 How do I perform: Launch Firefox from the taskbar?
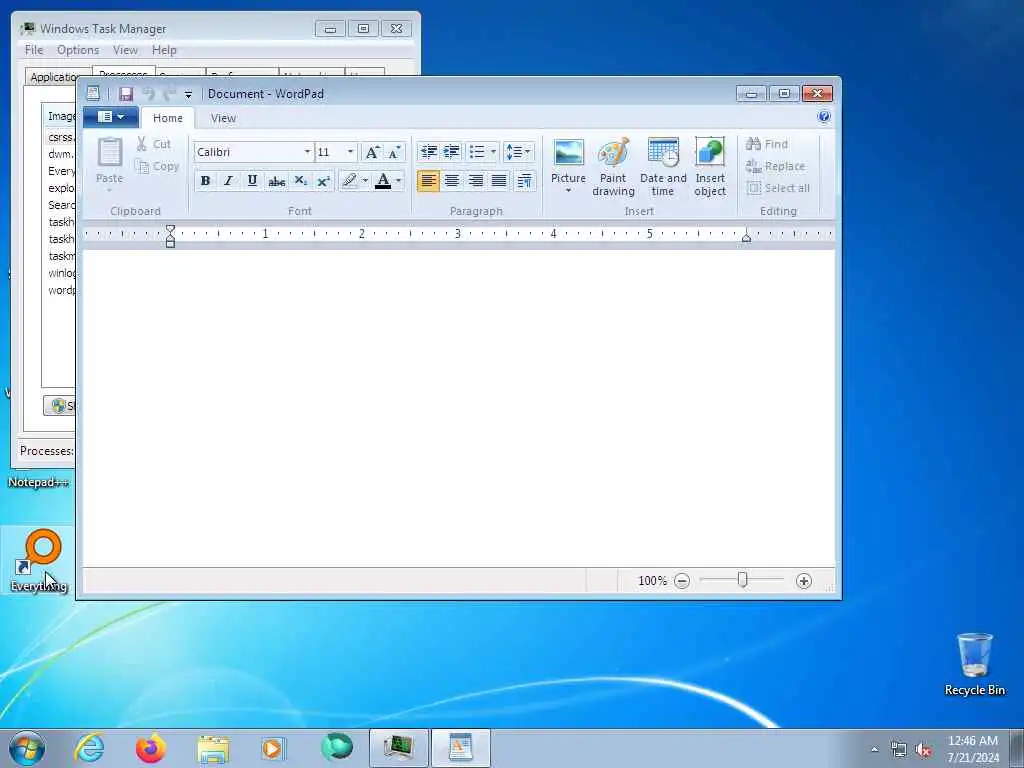tap(150, 748)
